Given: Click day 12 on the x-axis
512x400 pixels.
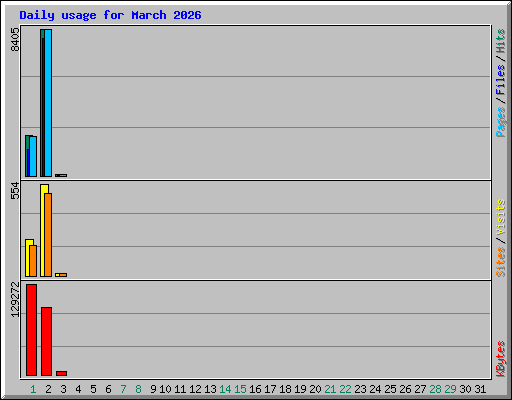Looking at the screenshot, I should (195, 389).
